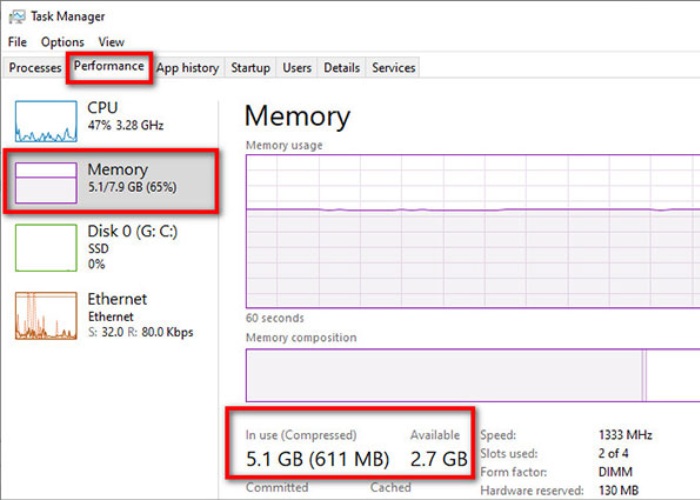The image size is (700, 500).
Task: Click the Memory usage graph area
Action: [x=472, y=230]
